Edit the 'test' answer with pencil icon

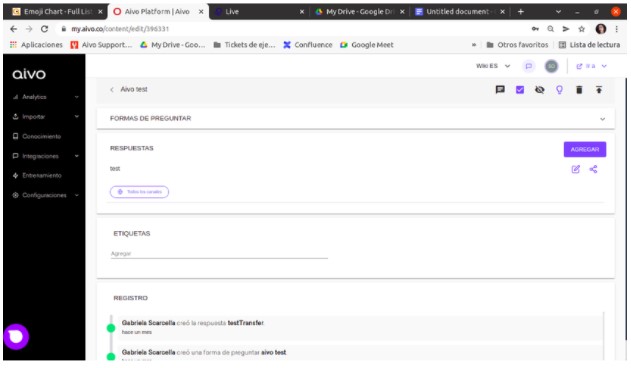pyautogui.click(x=575, y=169)
